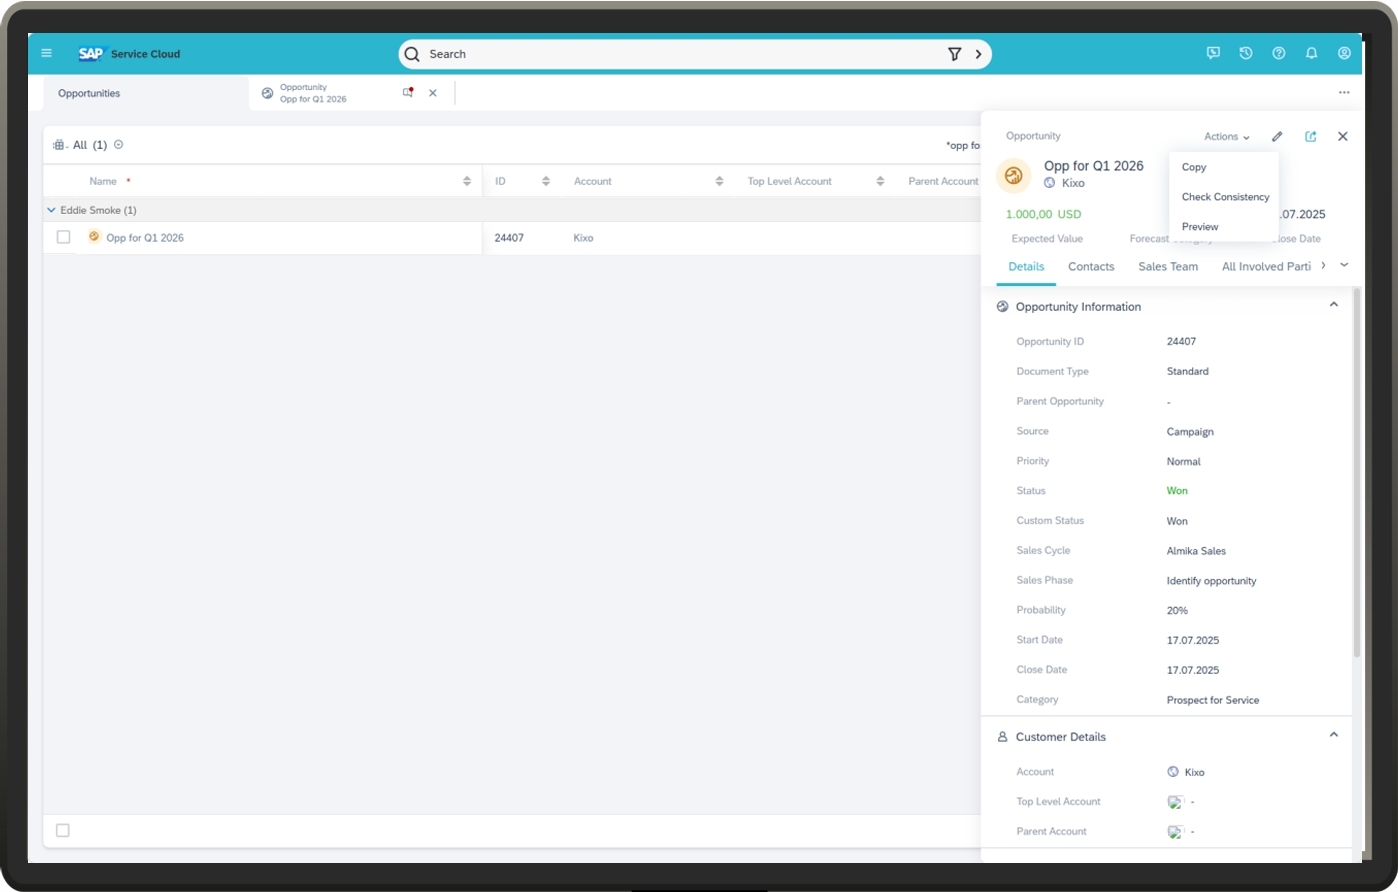1398x892 pixels.
Task: Open the feedback chat icon in header
Action: (x=1213, y=53)
